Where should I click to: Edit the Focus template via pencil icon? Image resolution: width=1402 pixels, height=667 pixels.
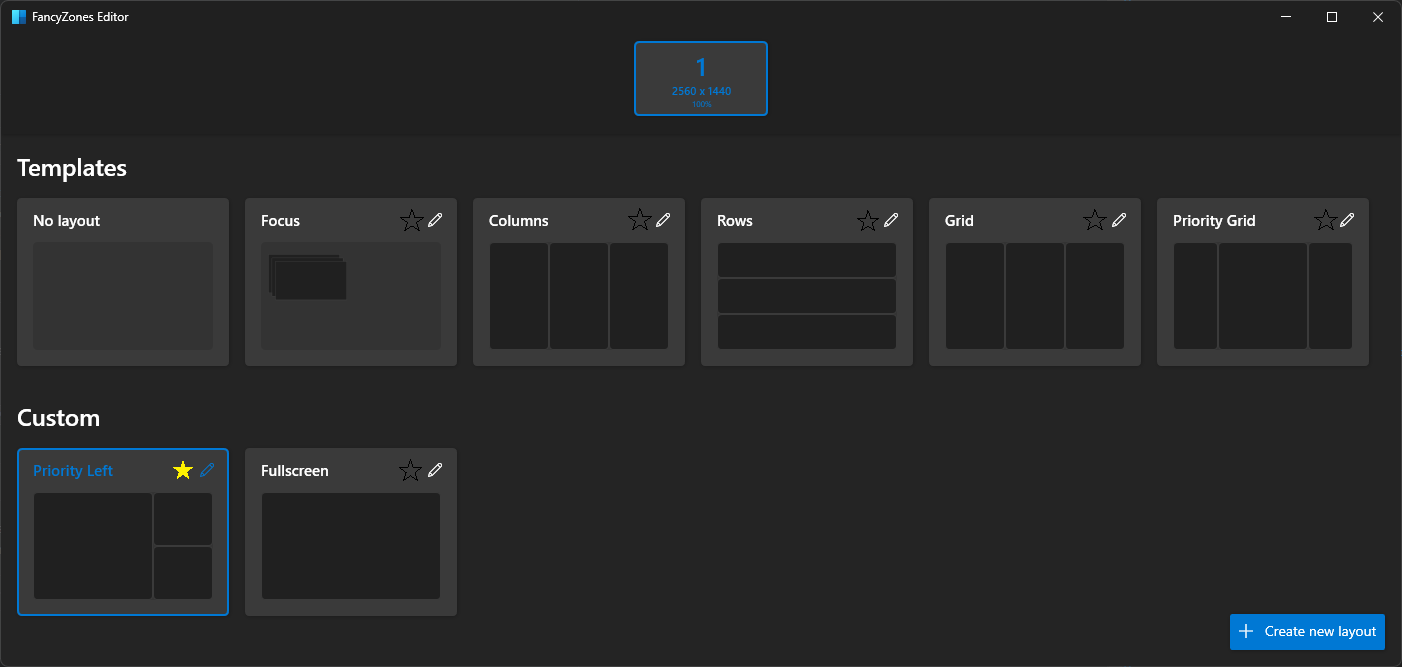435,220
